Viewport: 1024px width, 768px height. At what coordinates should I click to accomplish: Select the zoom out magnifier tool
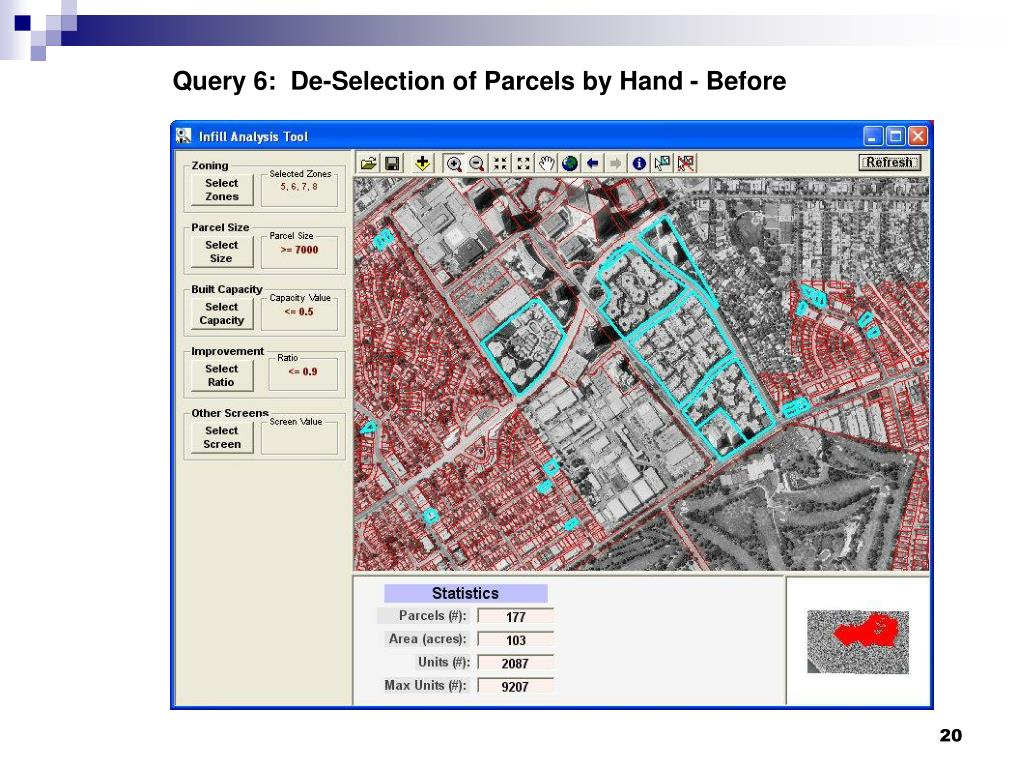[x=477, y=163]
